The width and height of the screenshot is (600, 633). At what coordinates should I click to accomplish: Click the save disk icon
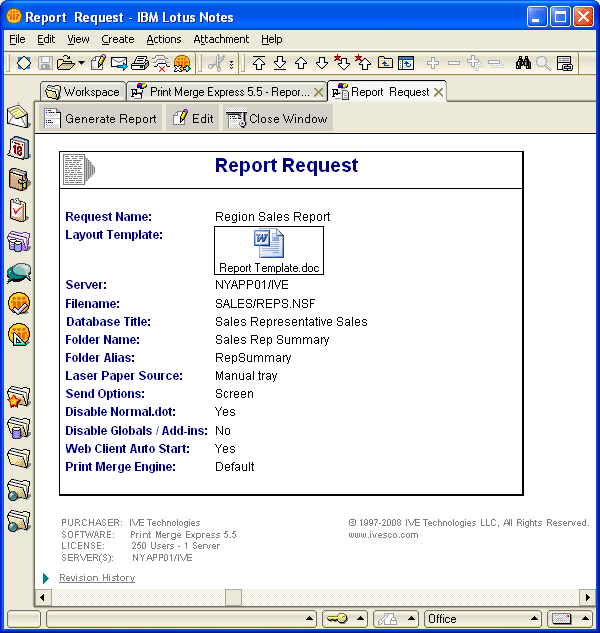[x=46, y=63]
